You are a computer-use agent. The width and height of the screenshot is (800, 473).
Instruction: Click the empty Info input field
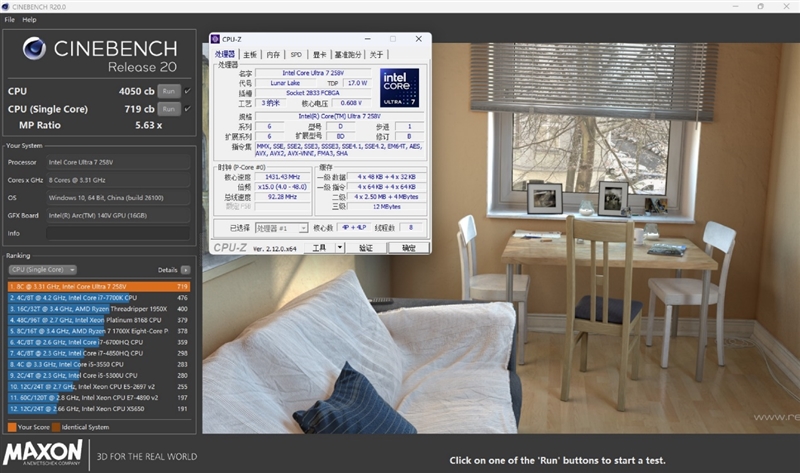coord(118,233)
